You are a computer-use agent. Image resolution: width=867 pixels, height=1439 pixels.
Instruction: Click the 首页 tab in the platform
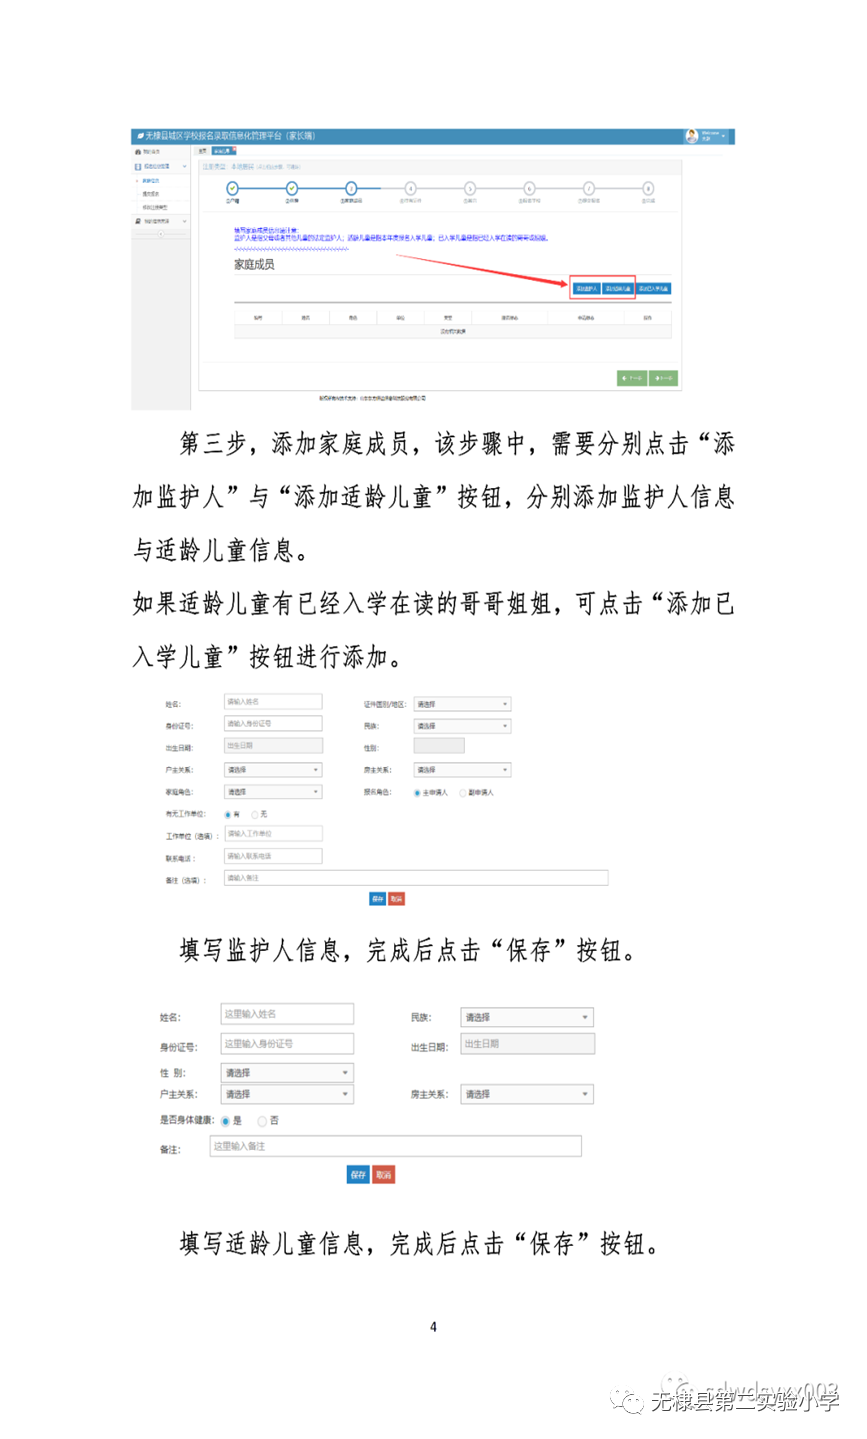(x=203, y=151)
